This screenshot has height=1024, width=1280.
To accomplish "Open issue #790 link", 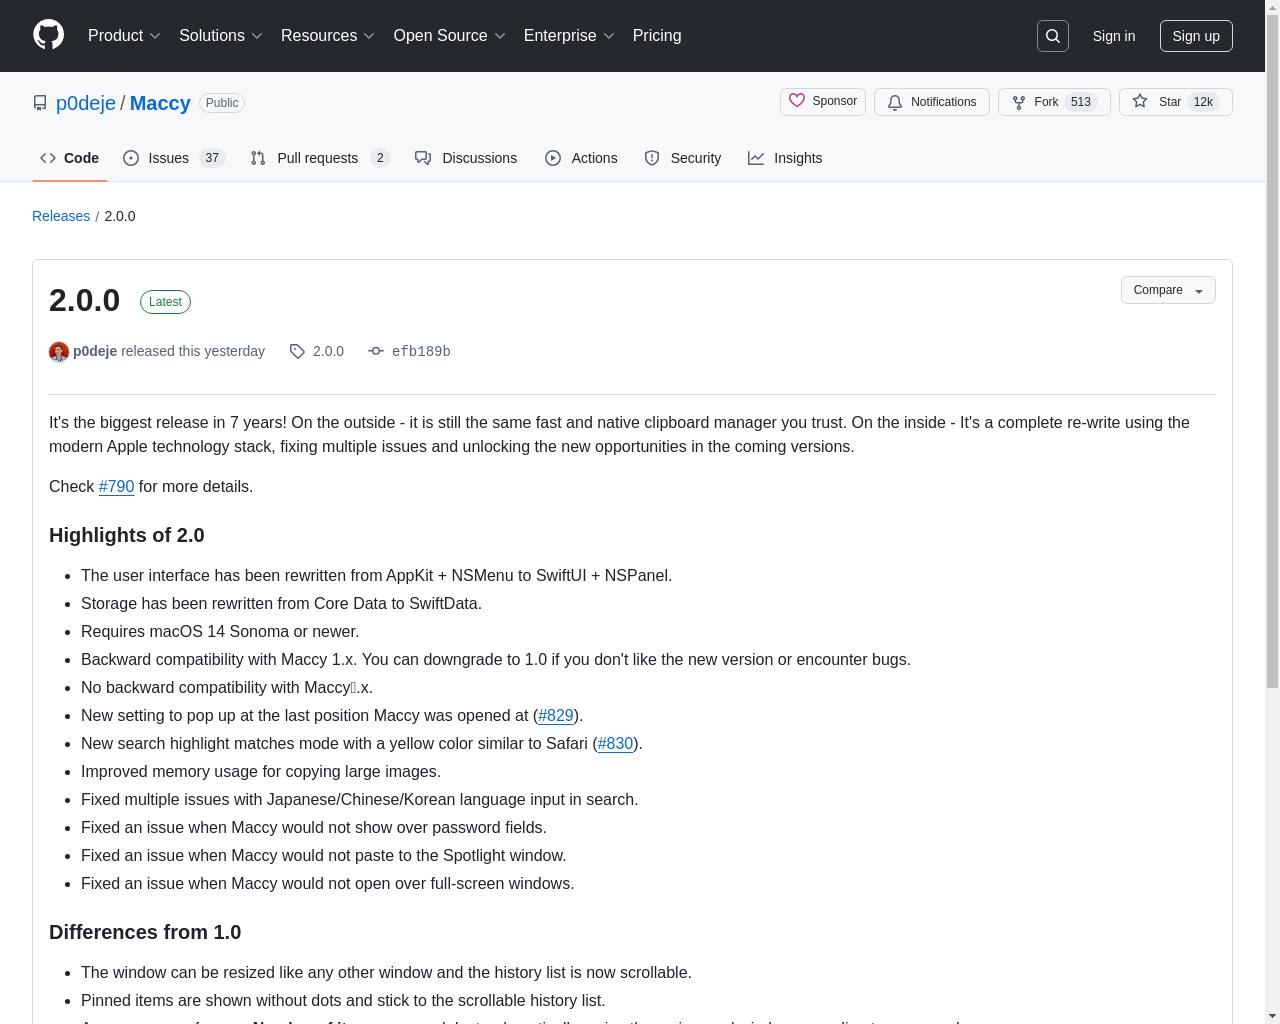I will [116, 486].
